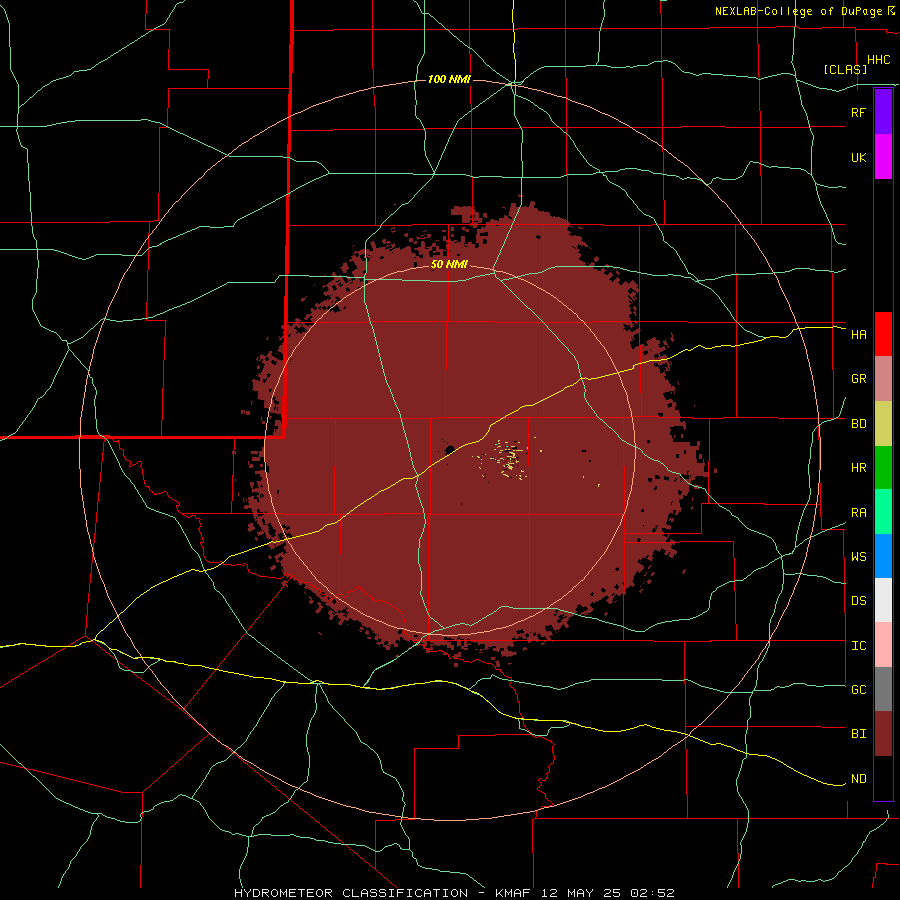Click the magenta UK legend color swatch
Viewport: 900px width, 900px height.
883,157
